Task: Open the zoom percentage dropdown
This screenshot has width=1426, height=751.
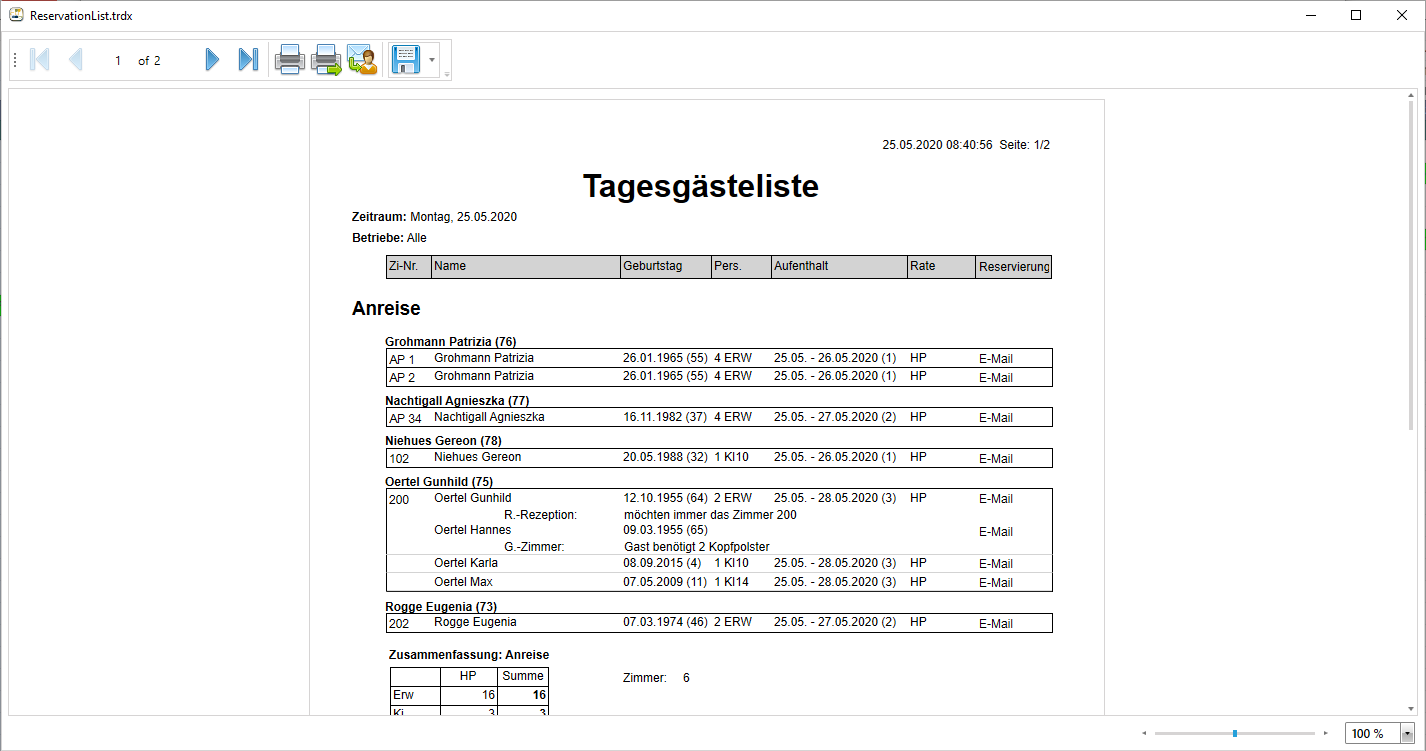Action: 1408,733
